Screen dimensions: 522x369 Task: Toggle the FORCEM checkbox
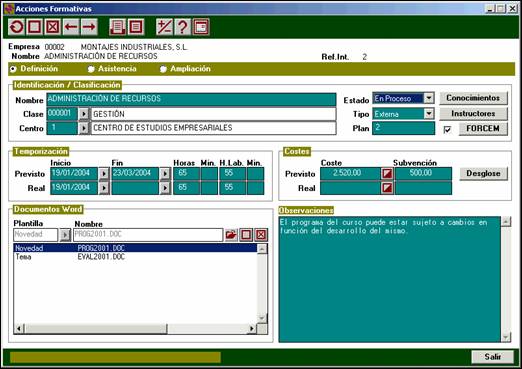coord(447,129)
